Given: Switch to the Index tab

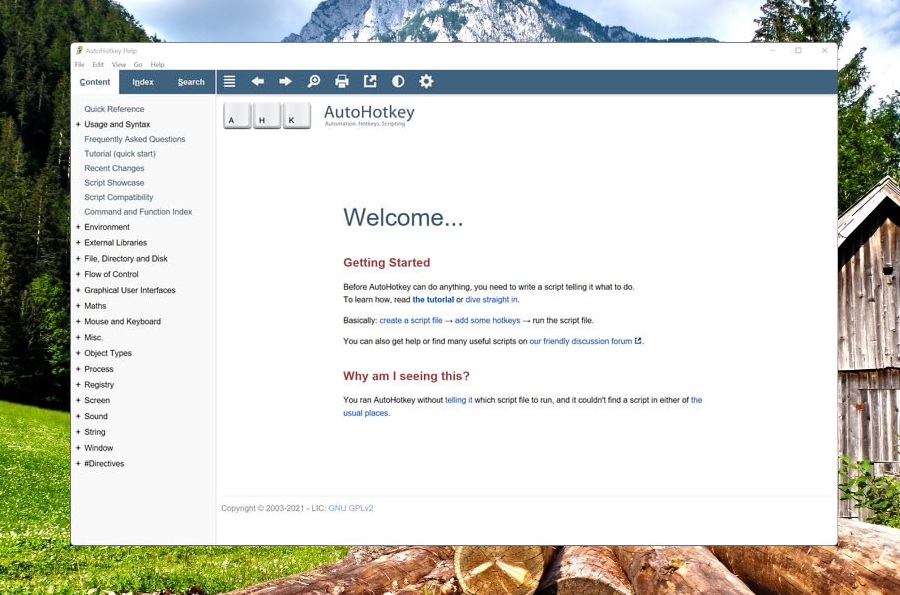Looking at the screenshot, I should 143,82.
